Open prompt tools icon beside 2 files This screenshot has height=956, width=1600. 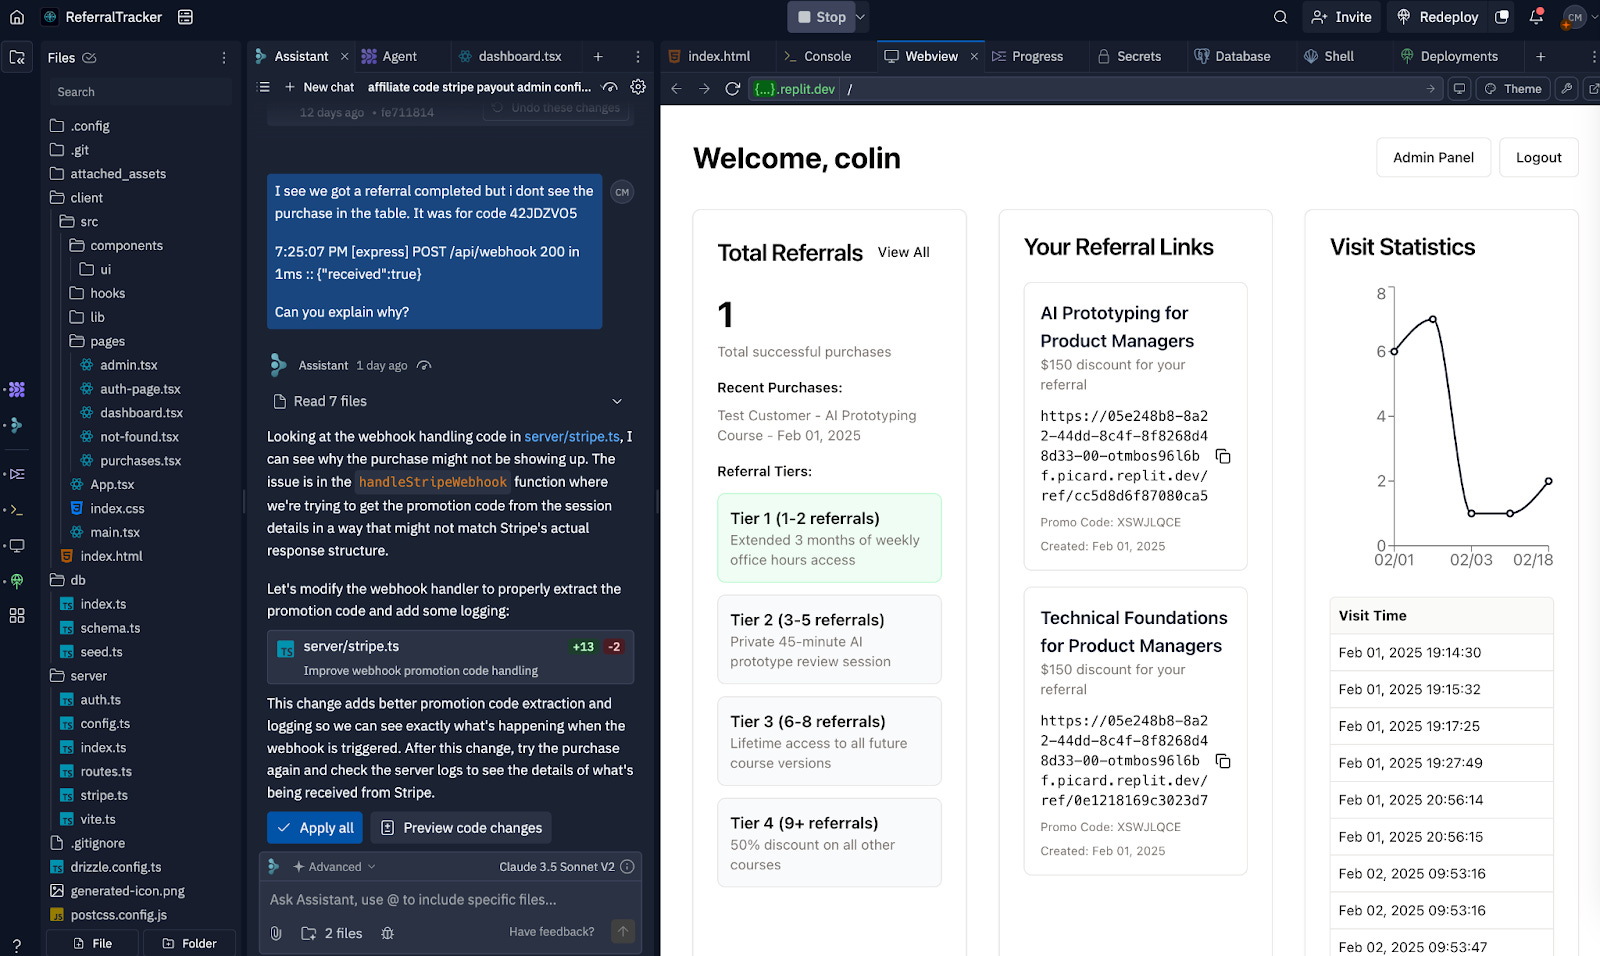click(x=388, y=933)
